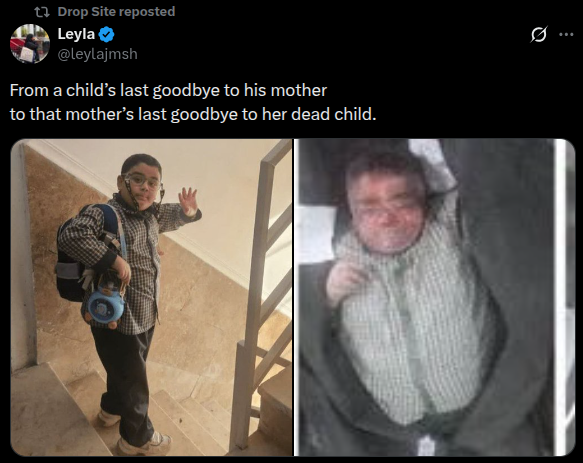The height and width of the screenshot is (463, 583).
Task: Visit the @leylajmsh handle link
Action: pyautogui.click(x=97, y=54)
